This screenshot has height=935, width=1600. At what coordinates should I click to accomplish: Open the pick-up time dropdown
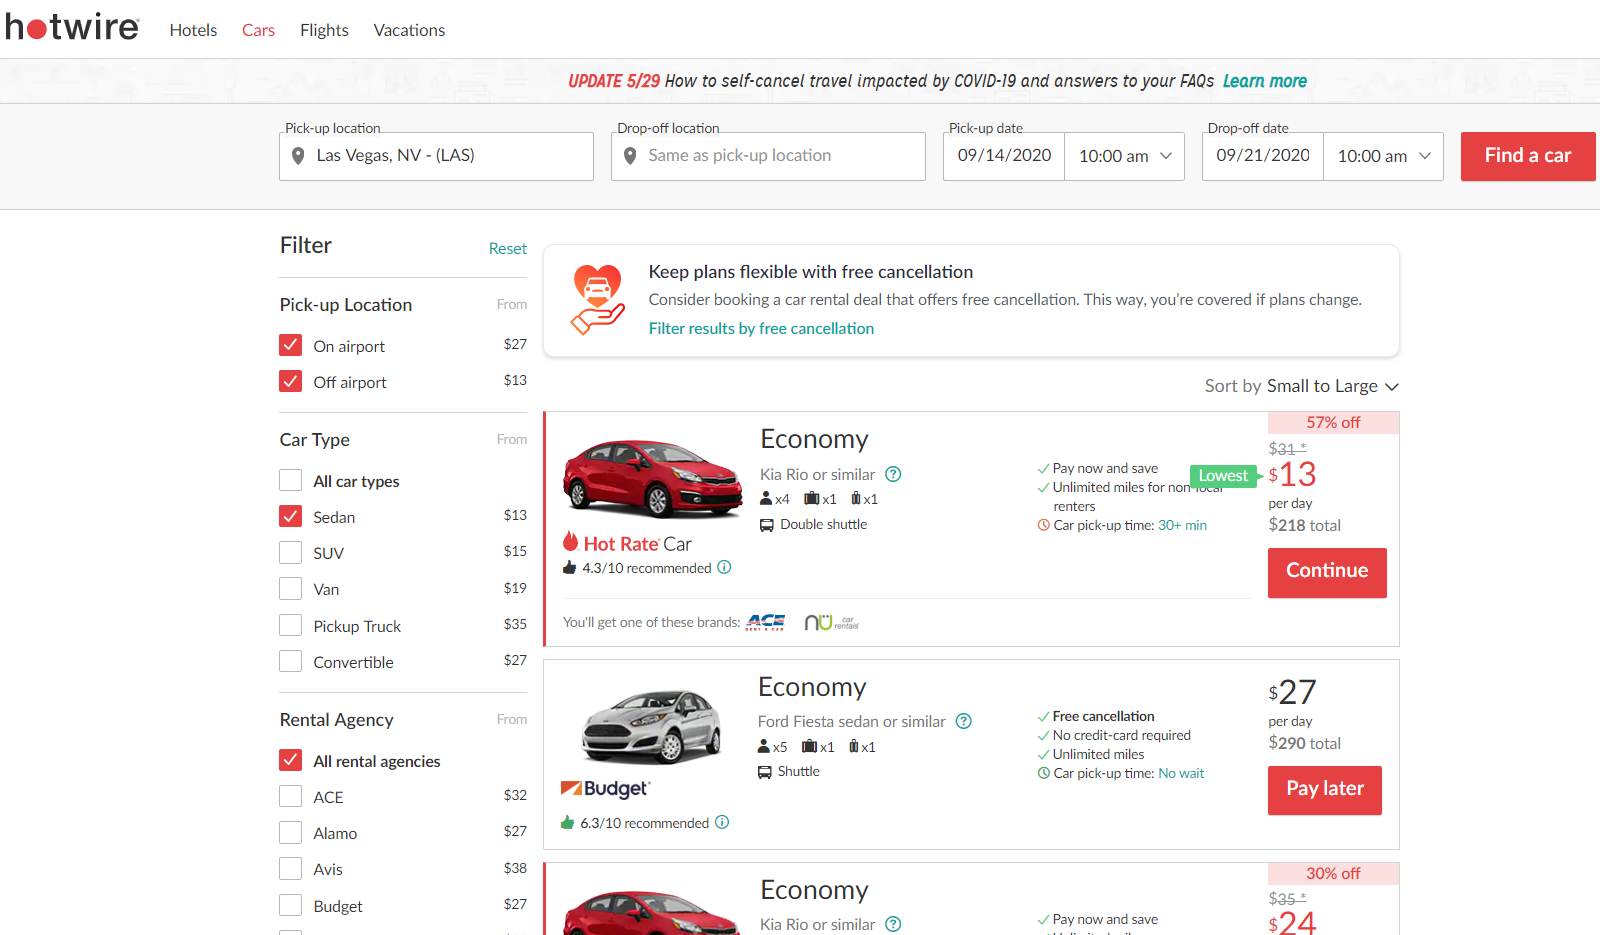1125,156
